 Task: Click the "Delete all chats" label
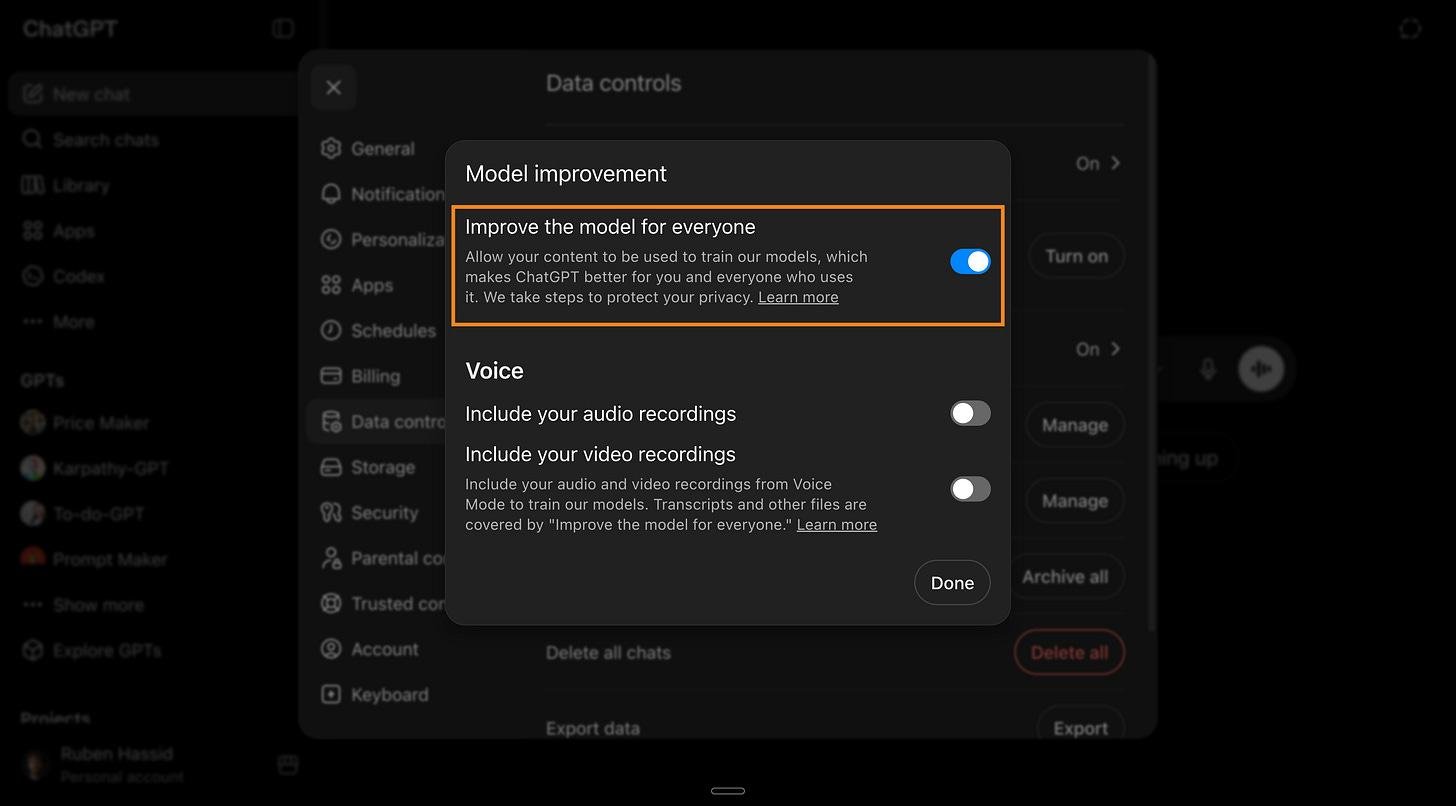pos(608,653)
